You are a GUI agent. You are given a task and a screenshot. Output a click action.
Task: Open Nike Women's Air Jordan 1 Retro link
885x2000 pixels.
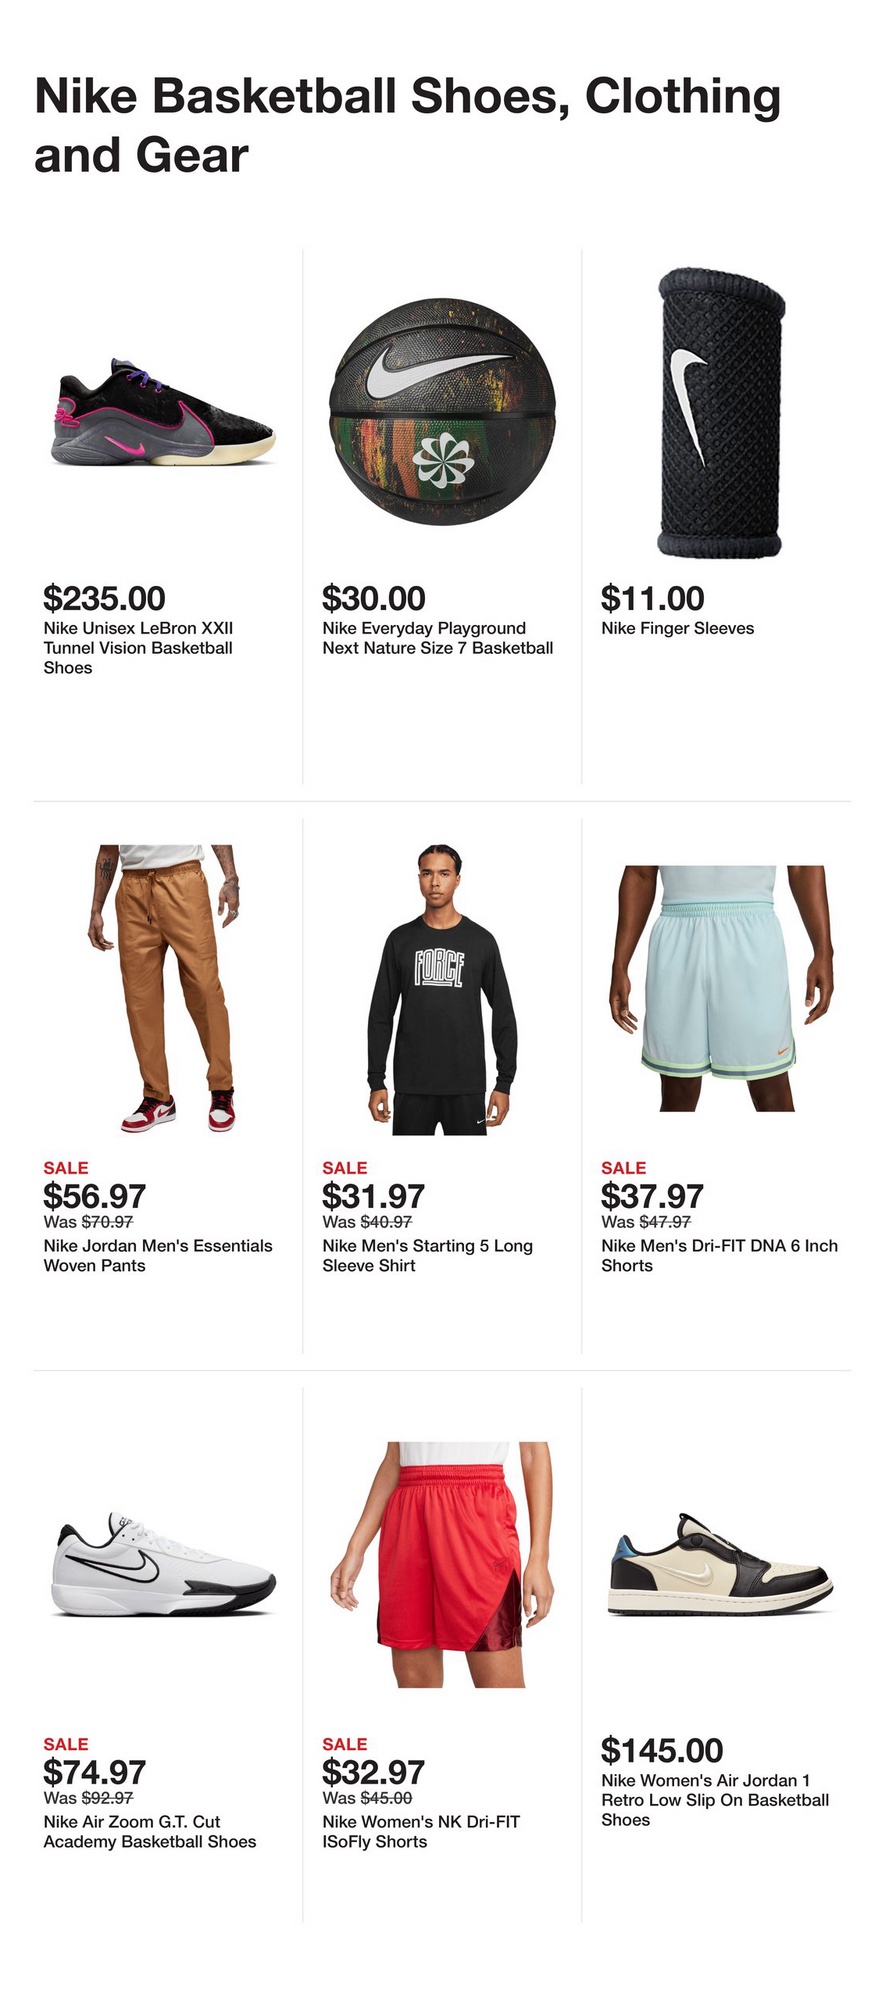(x=715, y=1800)
